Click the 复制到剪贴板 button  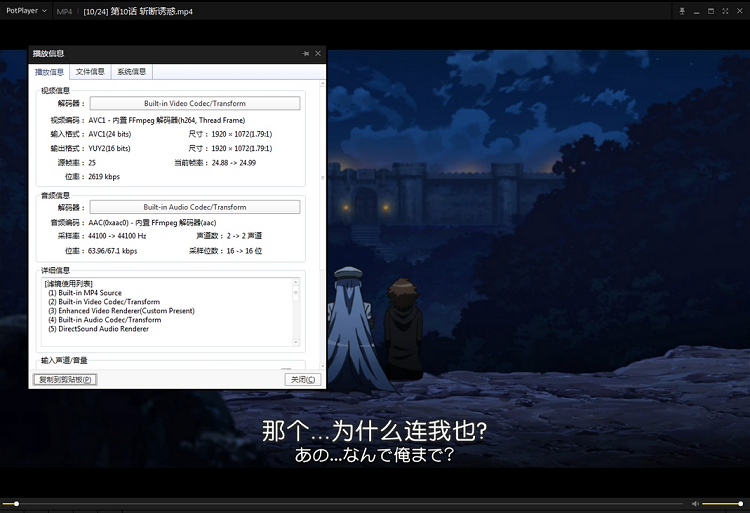65,380
